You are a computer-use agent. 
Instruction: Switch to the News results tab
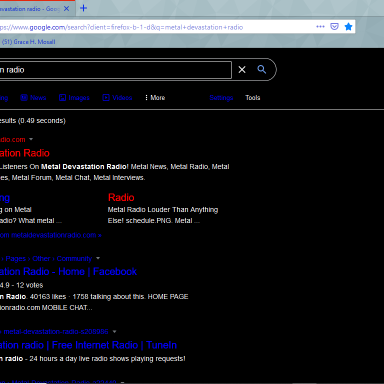33,98
